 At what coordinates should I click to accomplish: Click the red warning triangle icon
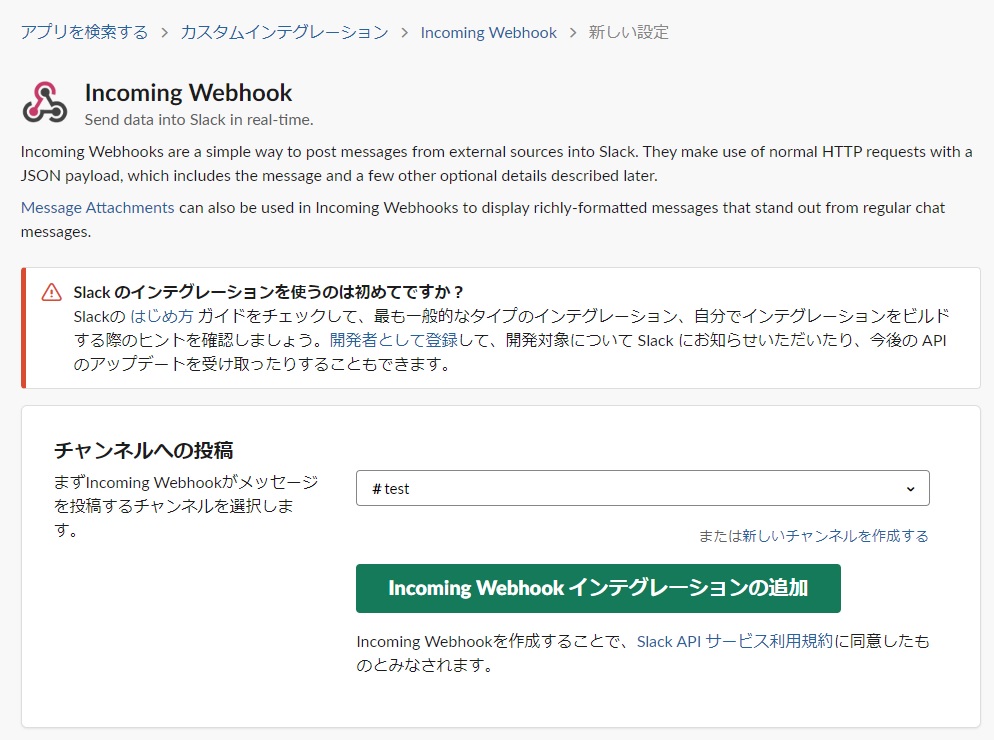click(51, 292)
